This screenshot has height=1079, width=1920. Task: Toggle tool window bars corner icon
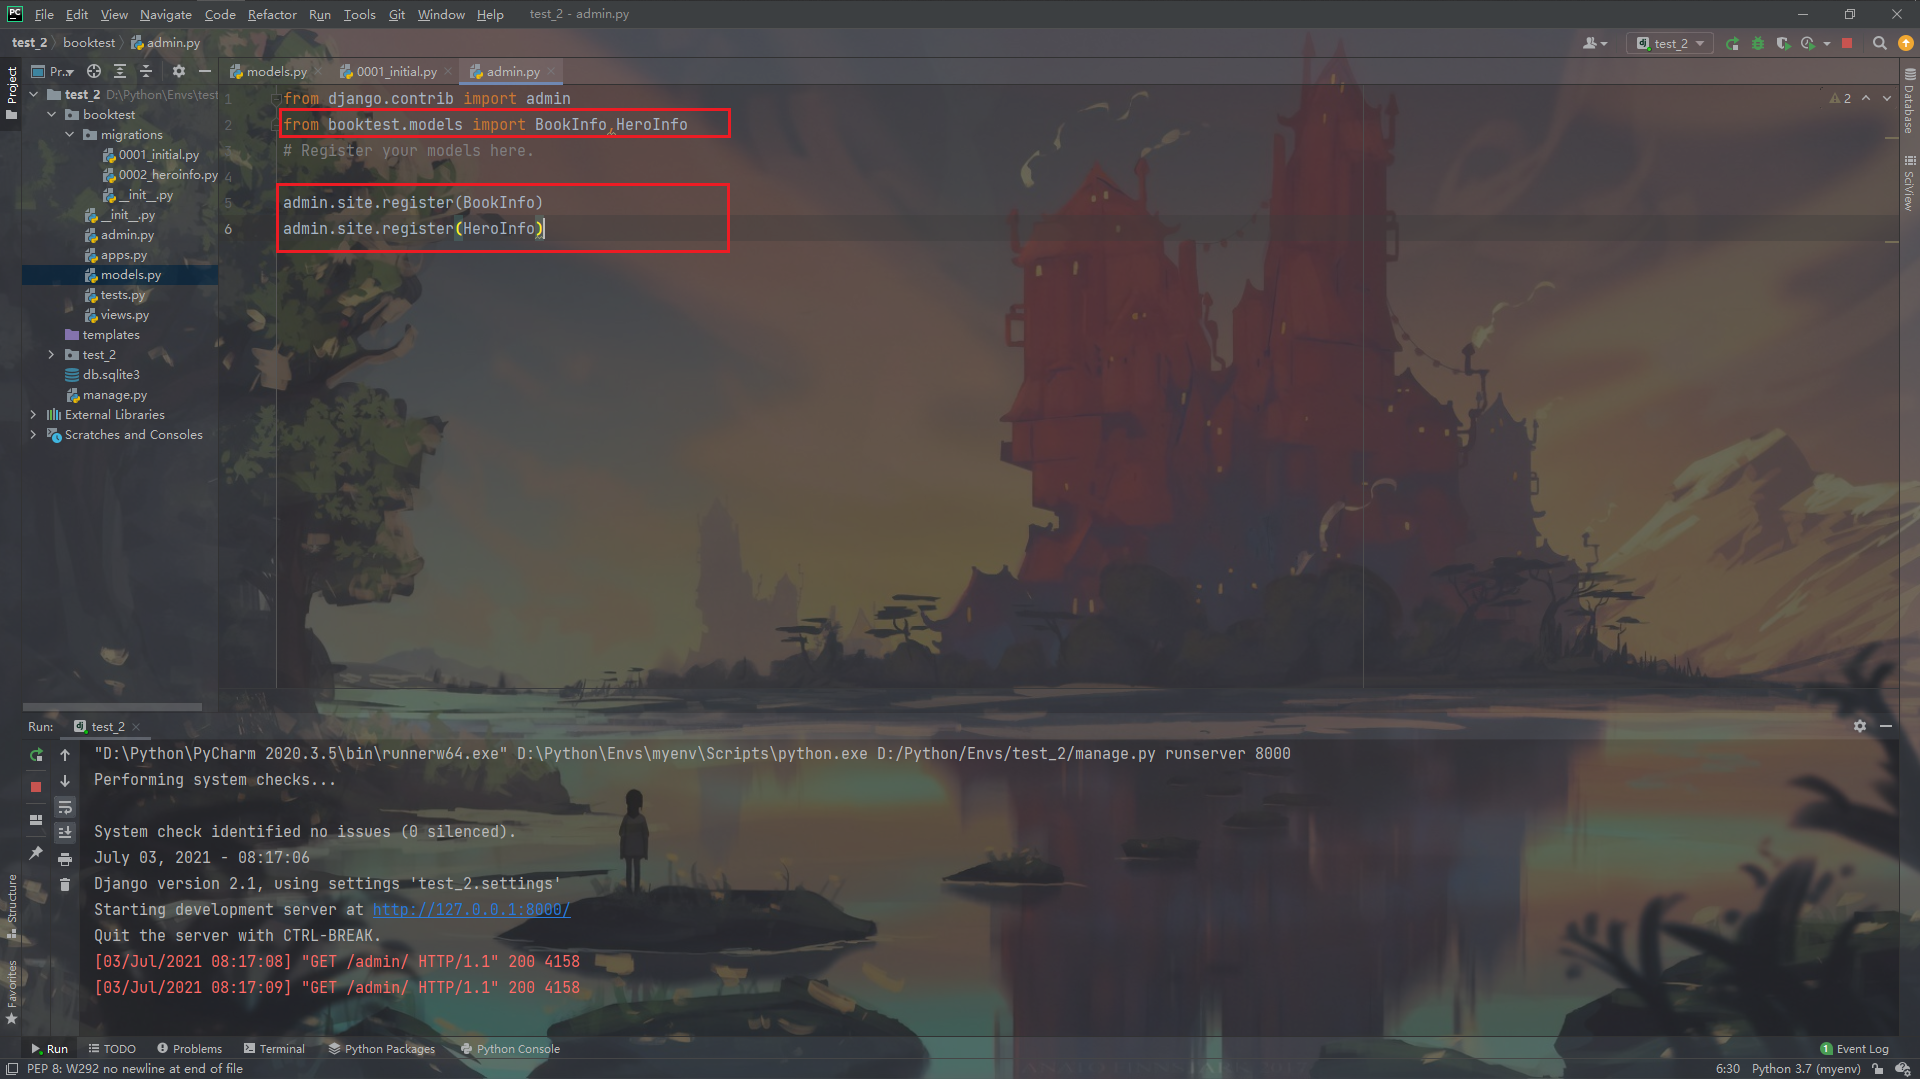coord(11,1069)
